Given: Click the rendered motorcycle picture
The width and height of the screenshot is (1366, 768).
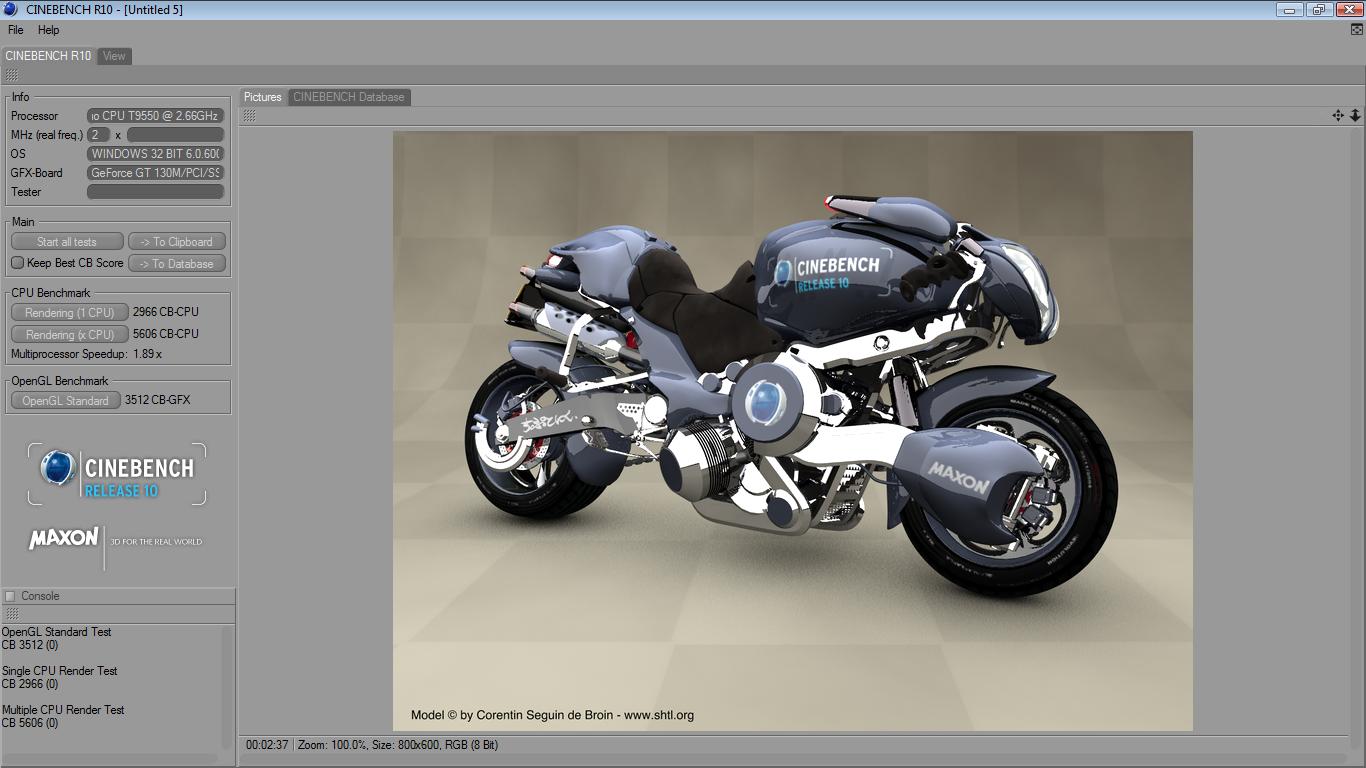Looking at the screenshot, I should coord(793,431).
